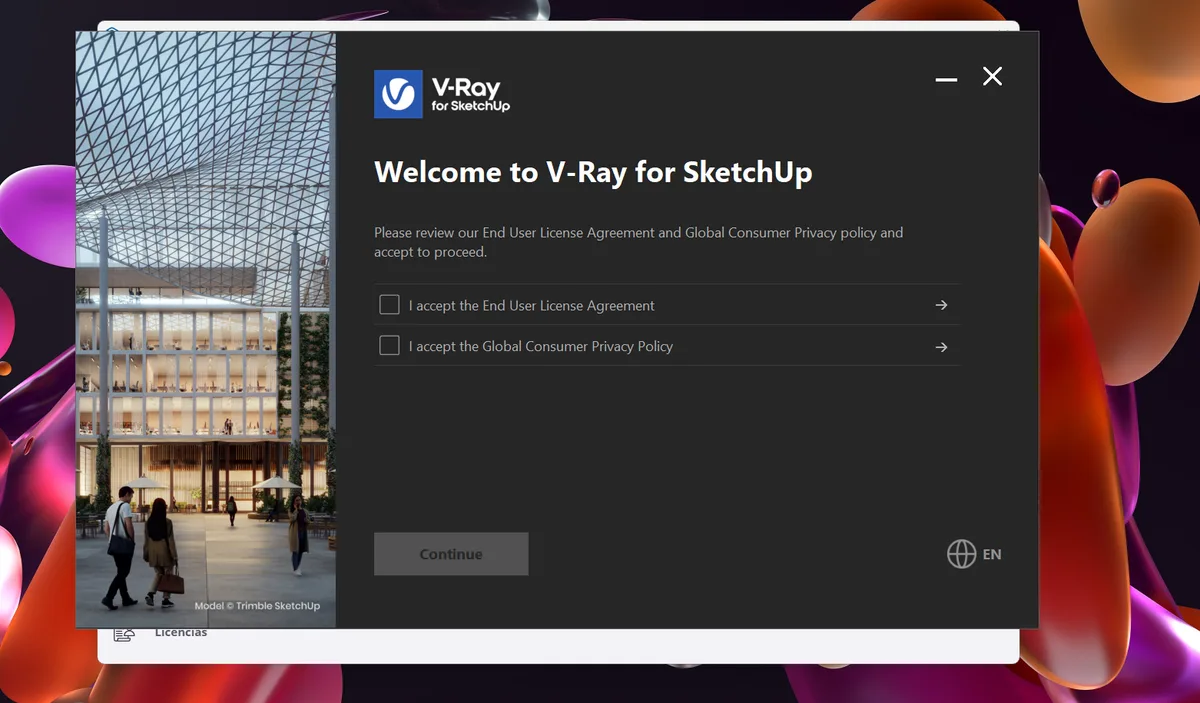This screenshot has height=703, width=1200.
Task: Click the V-Ray logo icon
Action: pos(398,94)
